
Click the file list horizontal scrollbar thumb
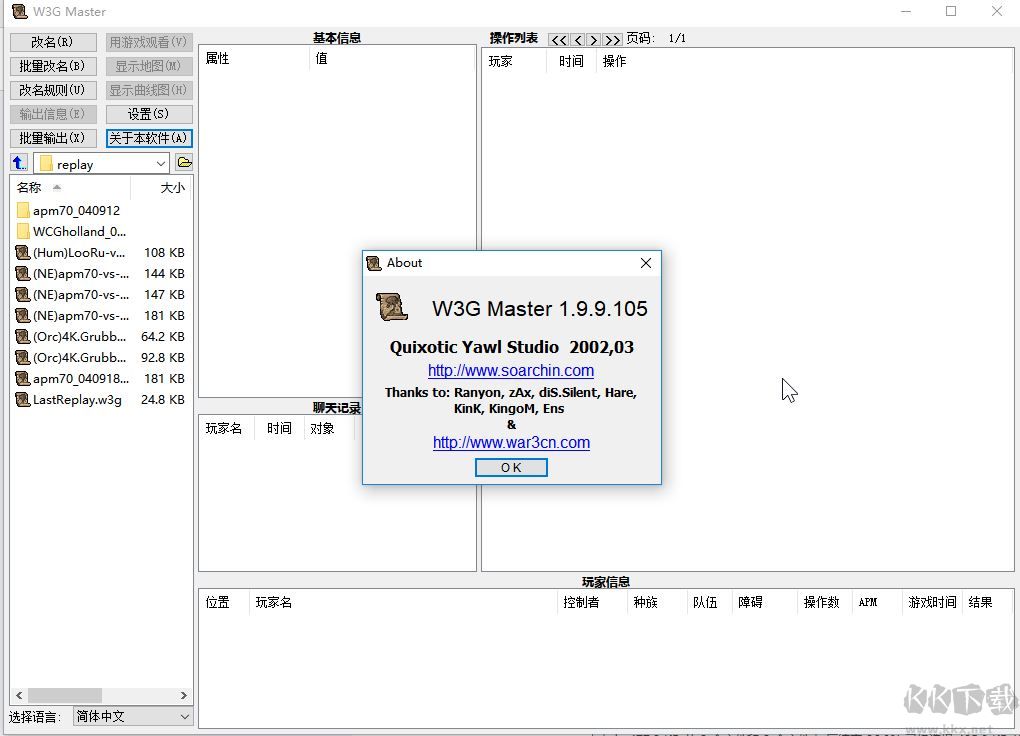64,695
